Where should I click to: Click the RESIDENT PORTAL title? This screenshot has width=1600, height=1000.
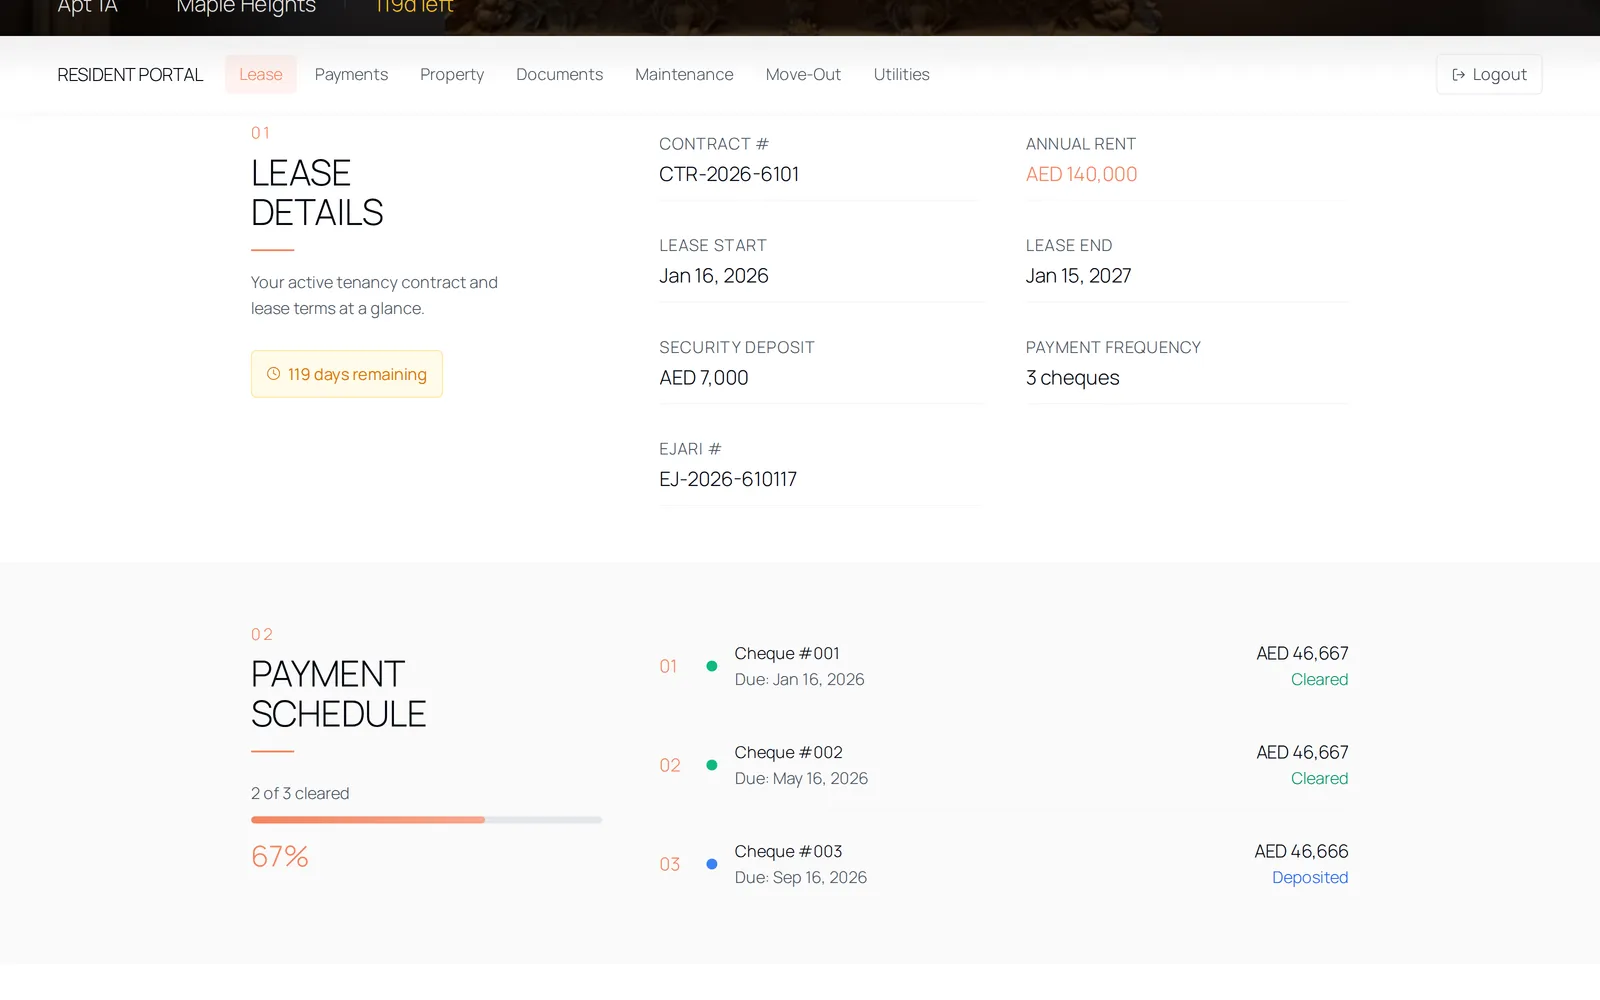(130, 75)
